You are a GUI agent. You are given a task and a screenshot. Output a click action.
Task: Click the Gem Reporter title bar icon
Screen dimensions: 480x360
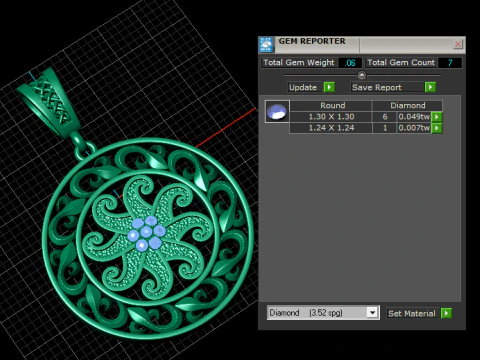pos(266,44)
